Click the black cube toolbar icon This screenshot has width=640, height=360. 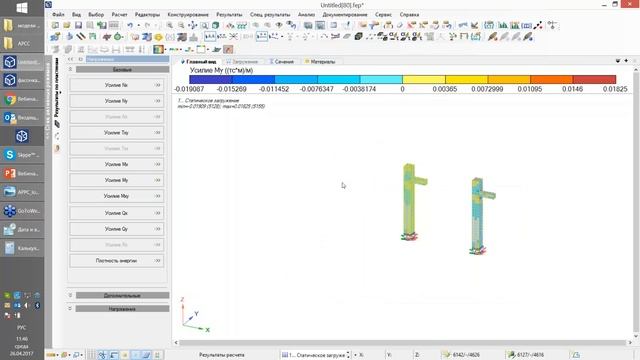point(358,37)
